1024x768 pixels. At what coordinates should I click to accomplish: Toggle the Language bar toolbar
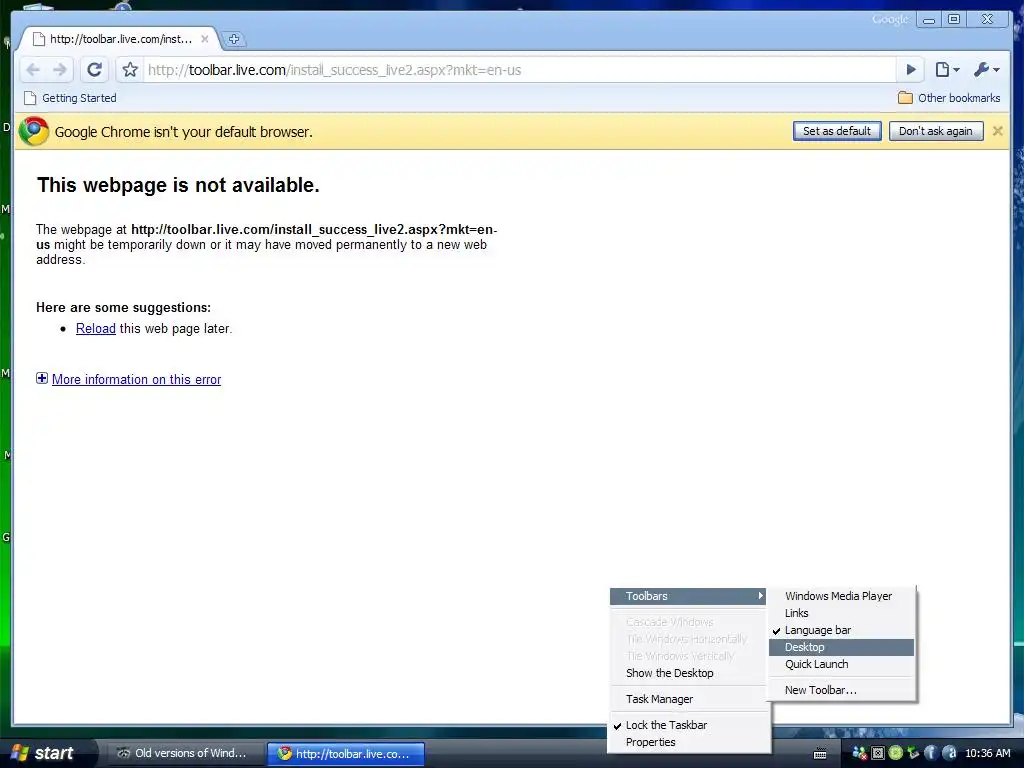click(x=841, y=630)
